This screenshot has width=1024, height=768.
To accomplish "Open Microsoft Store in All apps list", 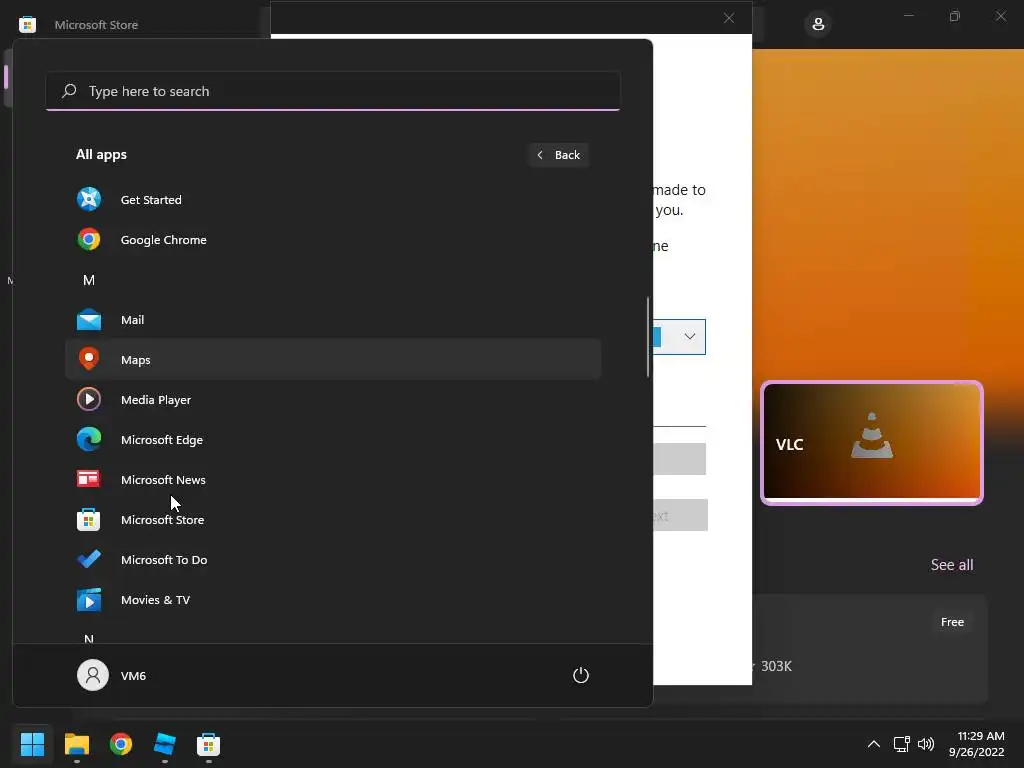I will 333,520.
